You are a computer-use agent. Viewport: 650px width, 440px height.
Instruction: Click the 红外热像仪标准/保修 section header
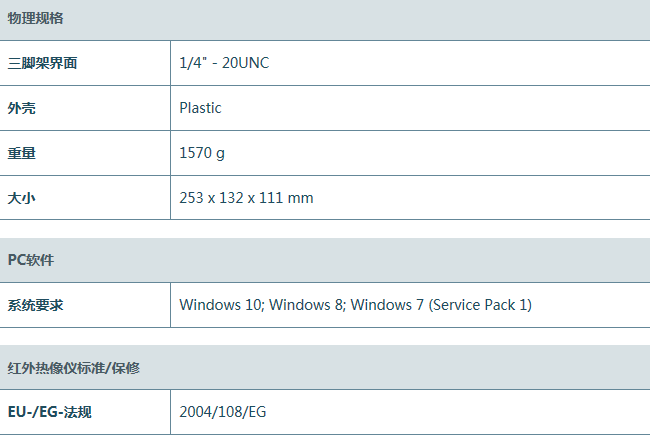coord(74,368)
